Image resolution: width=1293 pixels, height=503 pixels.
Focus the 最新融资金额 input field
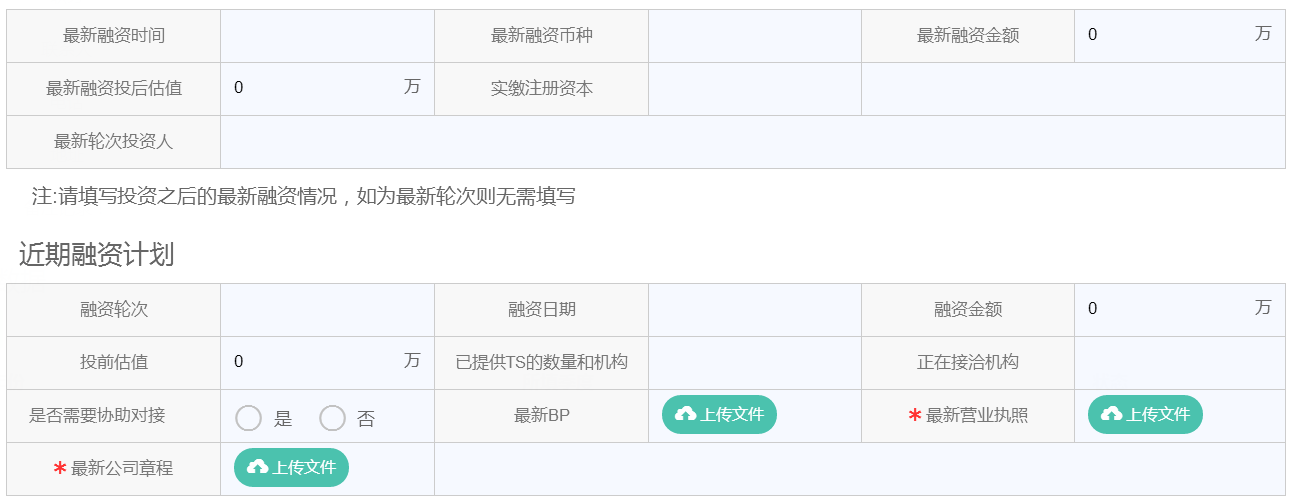click(1165, 35)
